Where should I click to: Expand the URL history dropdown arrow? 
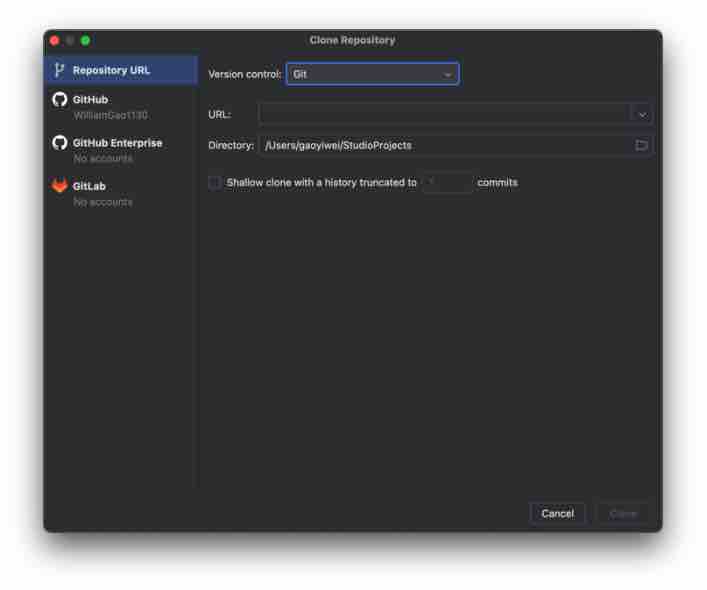[642, 115]
